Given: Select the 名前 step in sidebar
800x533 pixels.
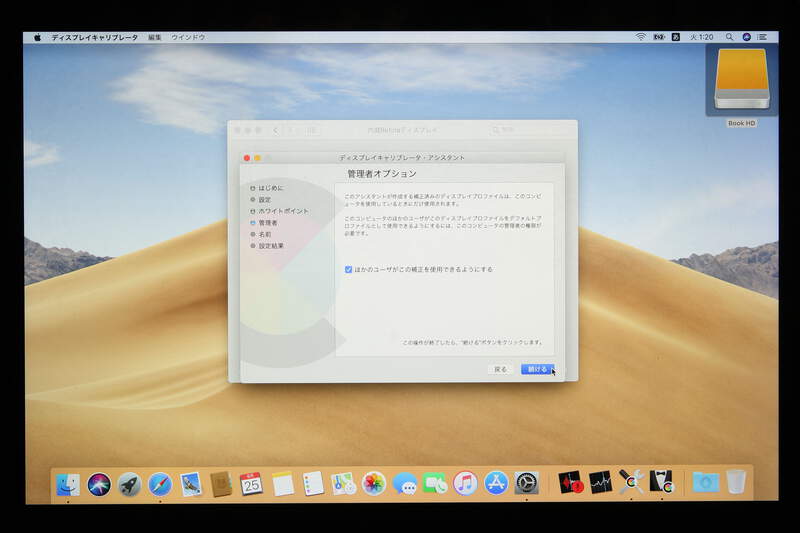Looking at the screenshot, I should [x=261, y=234].
